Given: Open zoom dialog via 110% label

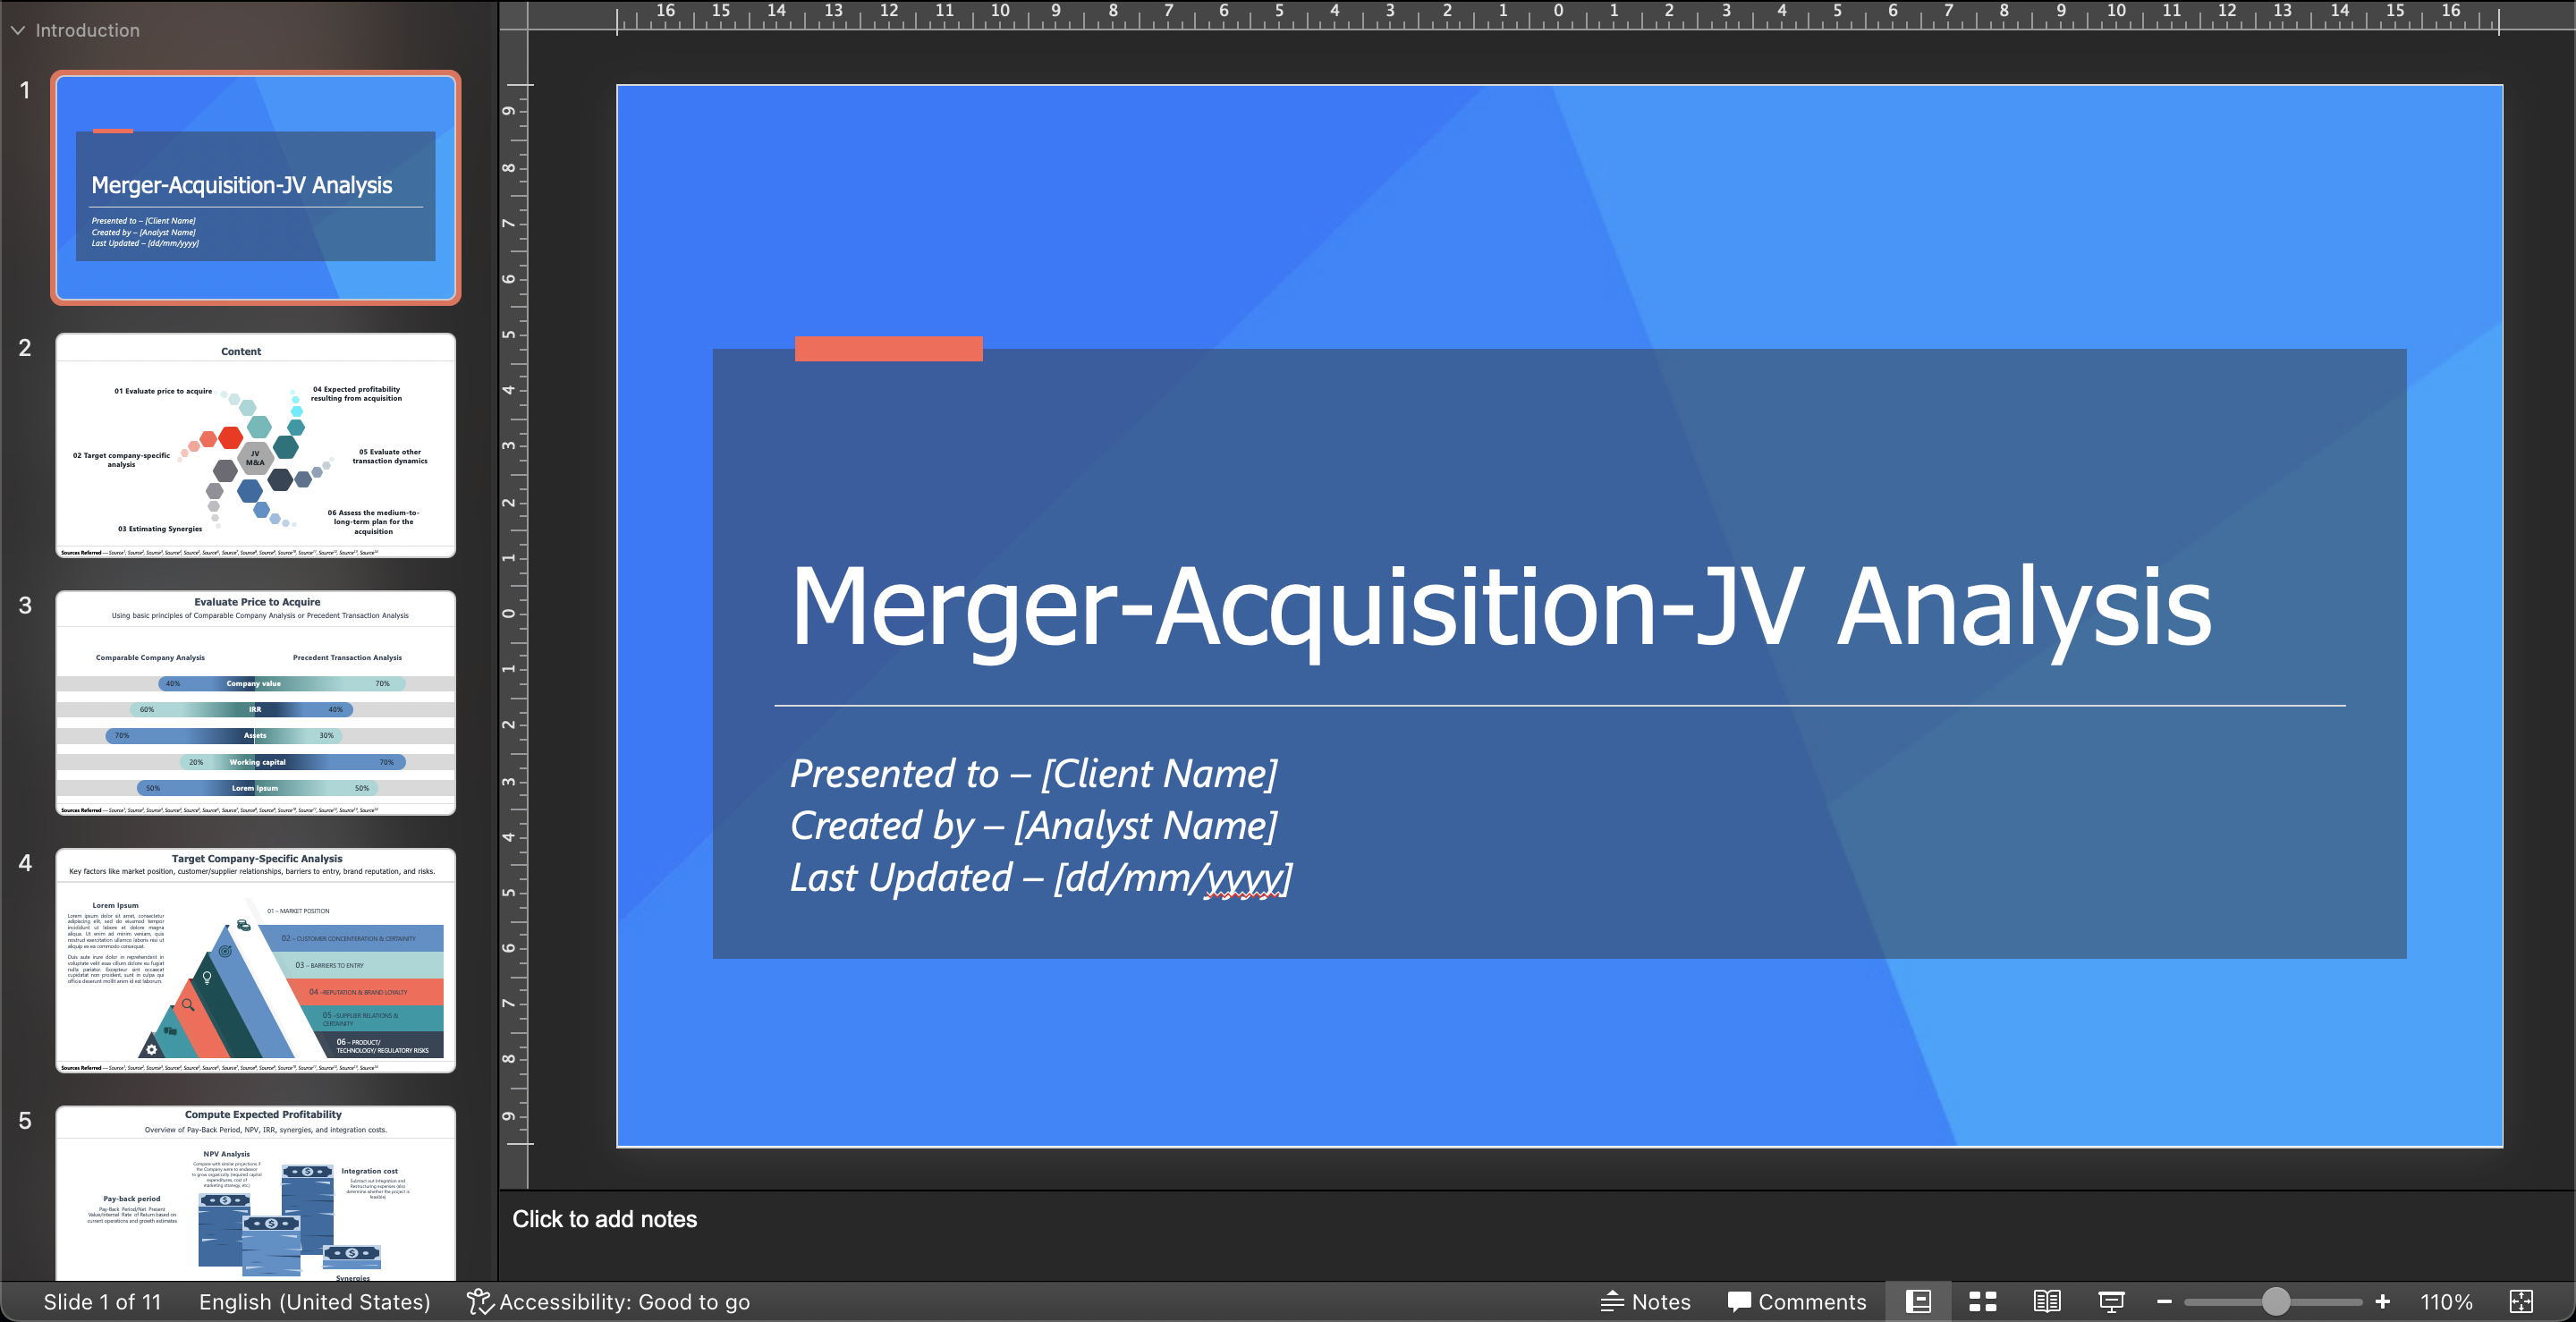Looking at the screenshot, I should (x=2446, y=1301).
